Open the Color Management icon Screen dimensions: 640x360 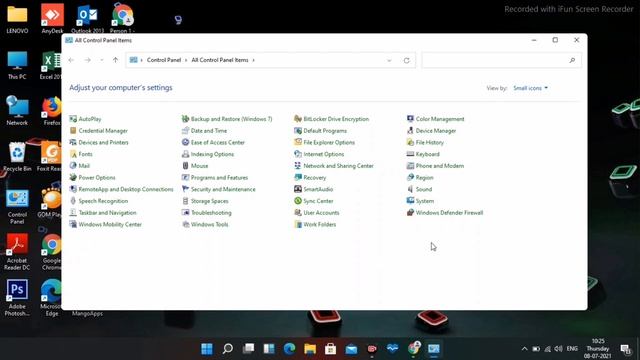[x=410, y=119]
